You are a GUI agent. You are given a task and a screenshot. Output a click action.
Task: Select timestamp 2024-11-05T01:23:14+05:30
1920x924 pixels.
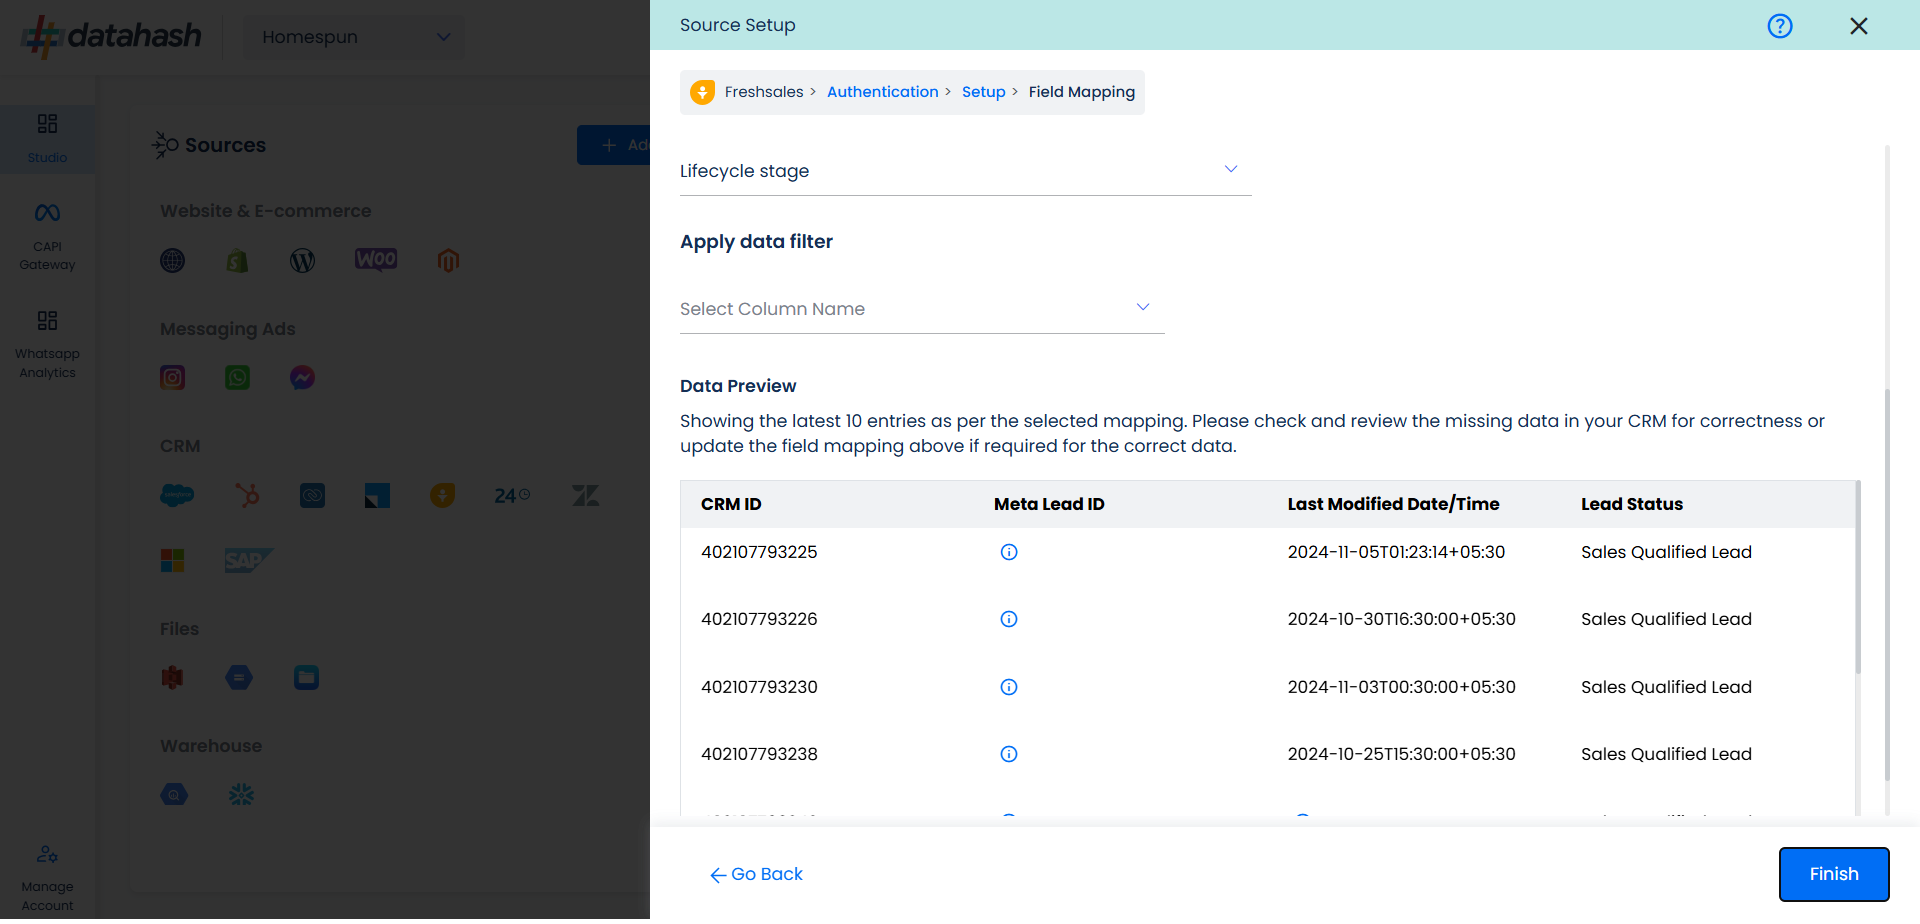coord(1396,552)
